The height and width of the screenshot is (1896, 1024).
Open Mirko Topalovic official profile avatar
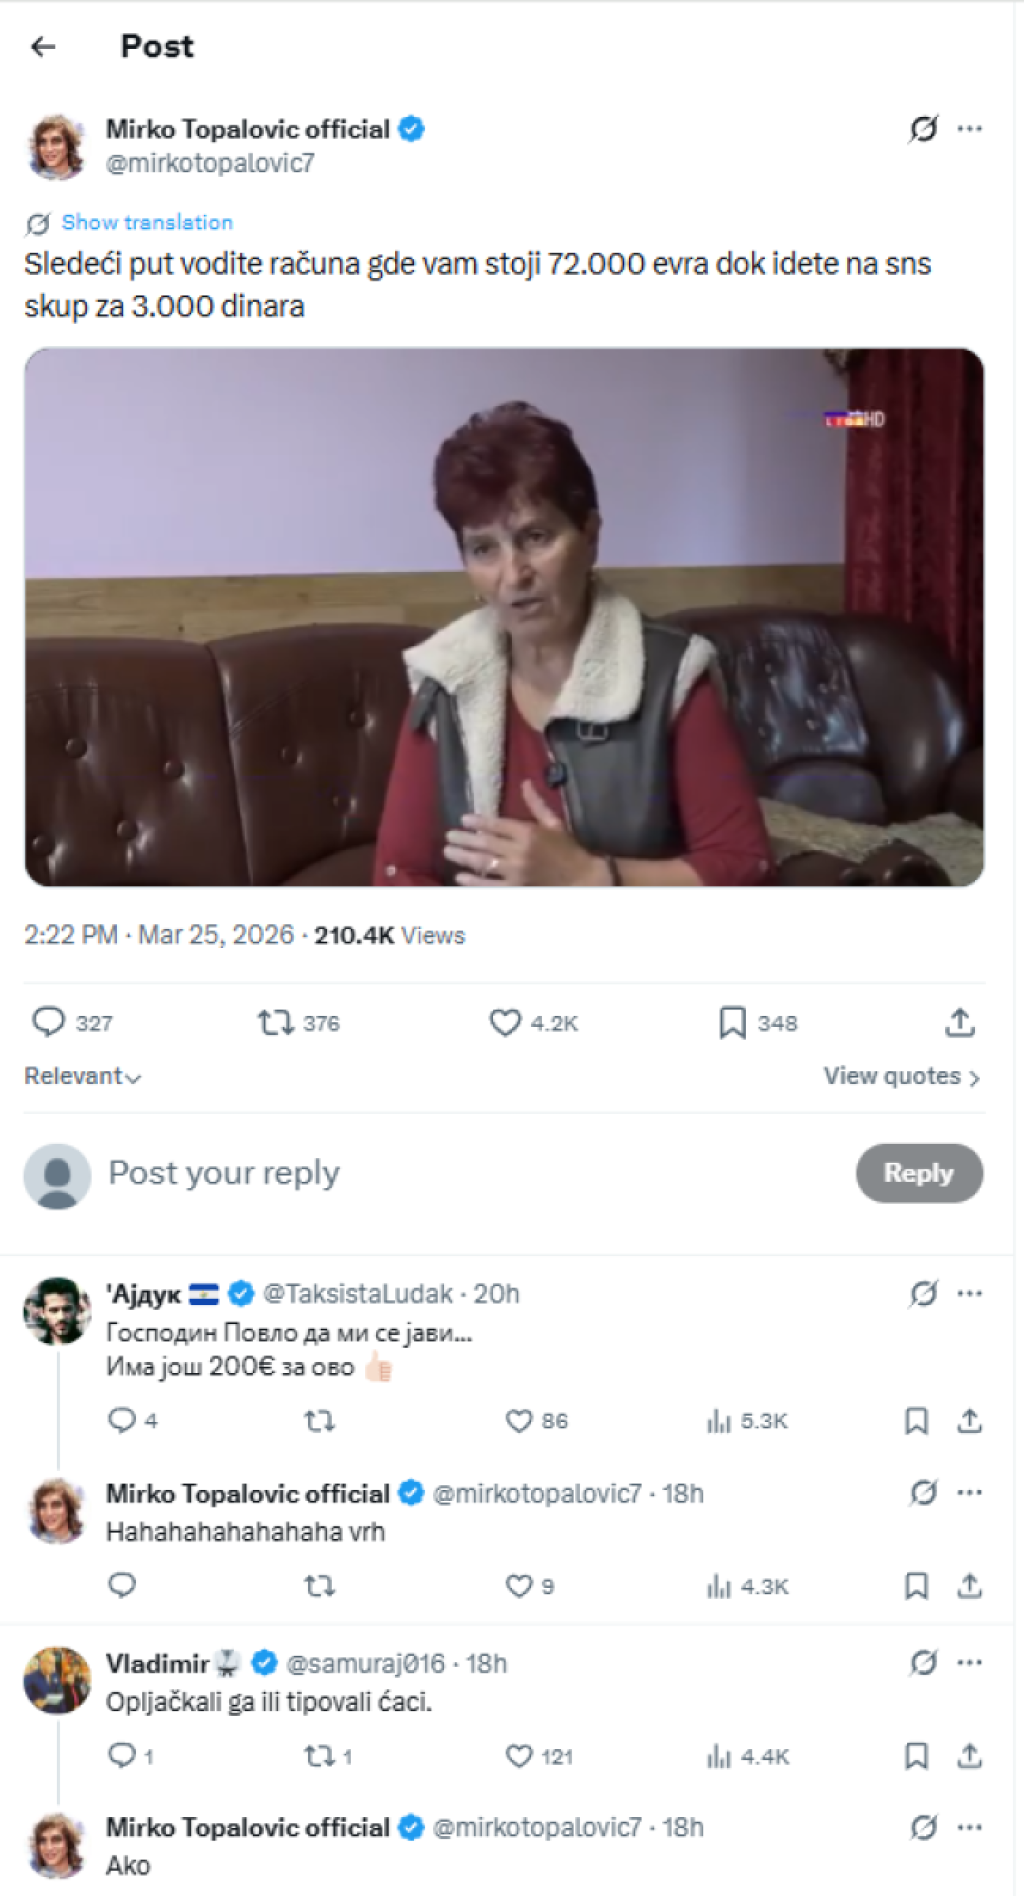click(x=58, y=147)
